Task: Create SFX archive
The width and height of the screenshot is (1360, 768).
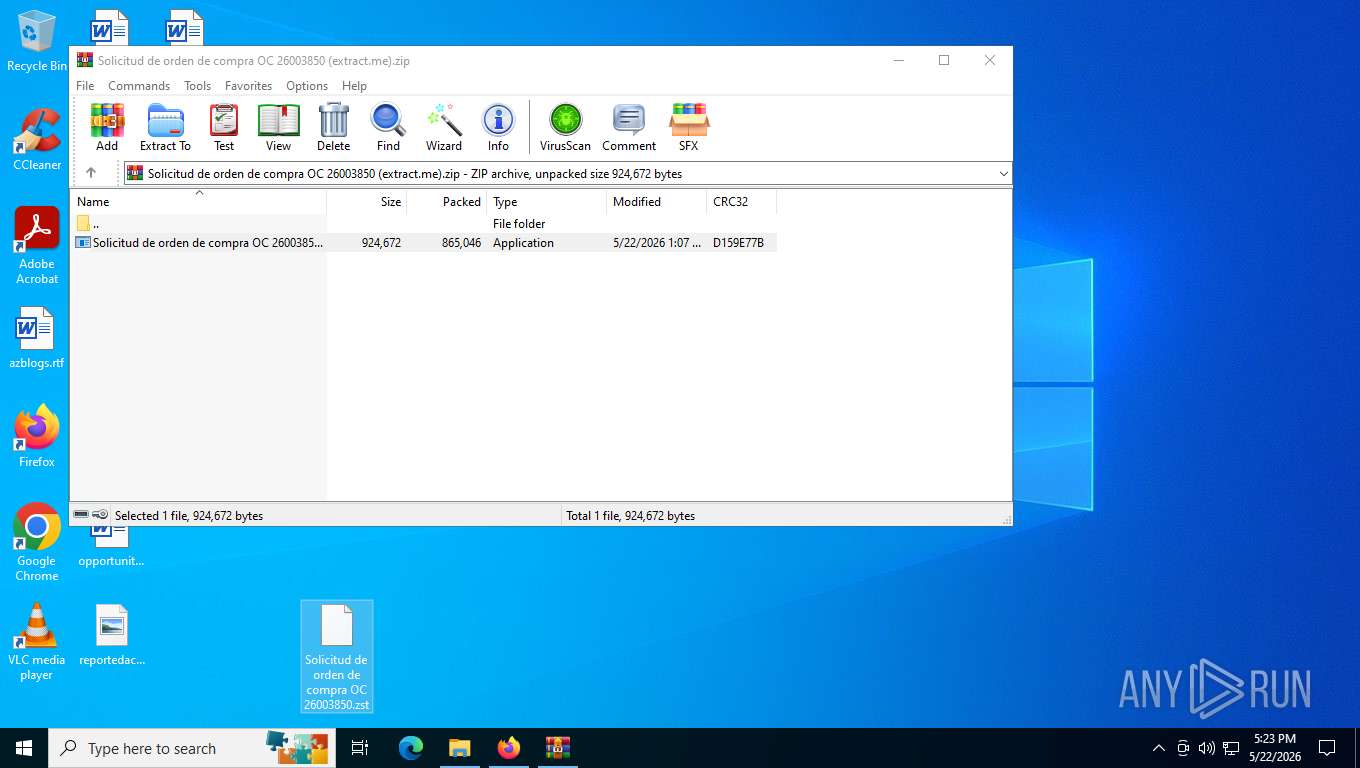Action: coord(689,127)
